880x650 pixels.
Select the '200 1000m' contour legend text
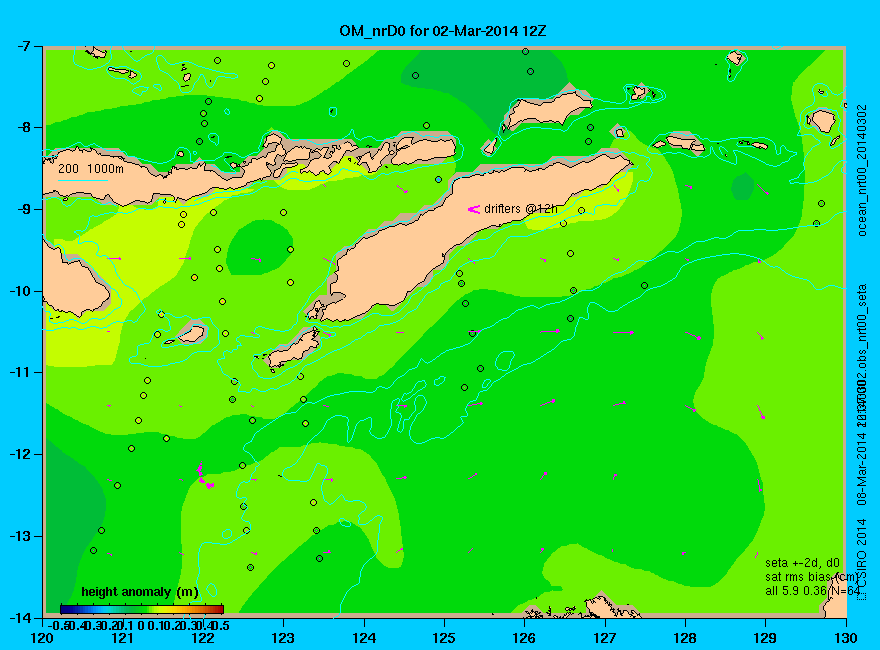[91, 168]
